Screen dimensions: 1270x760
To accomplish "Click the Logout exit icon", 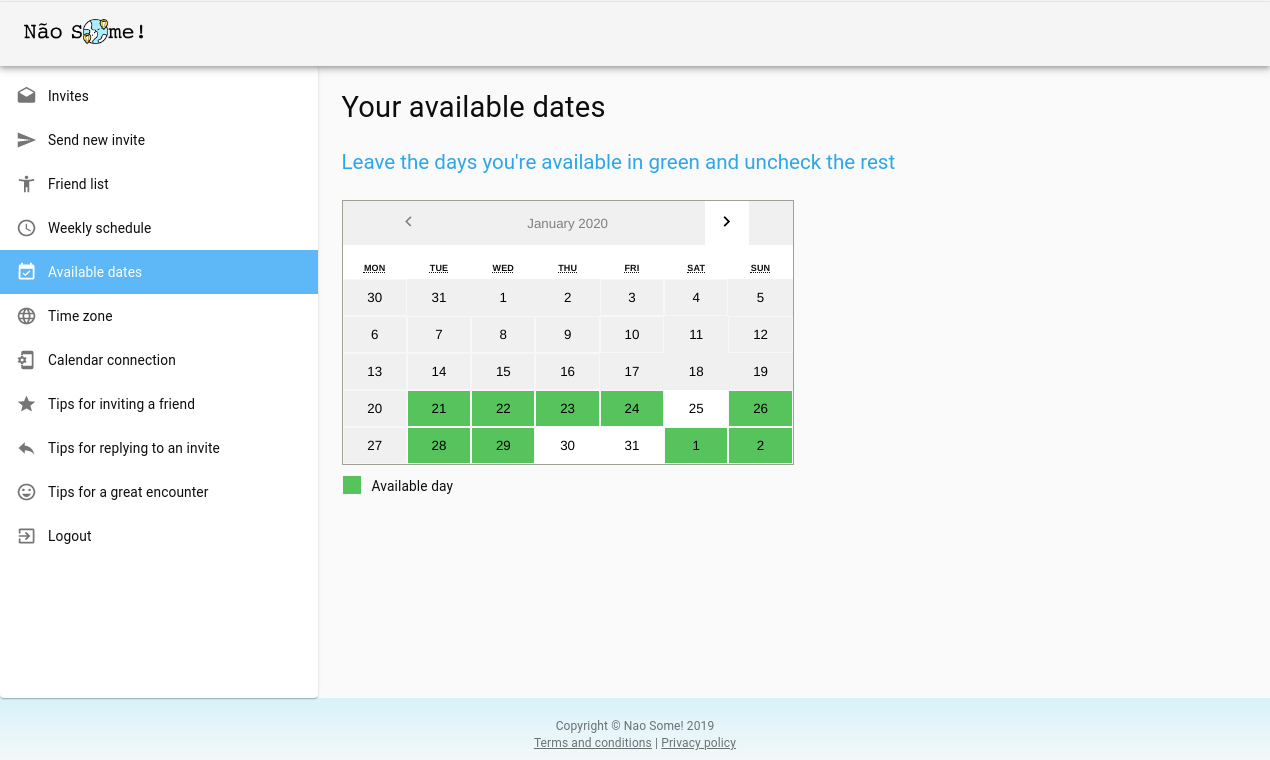I will tap(27, 536).
